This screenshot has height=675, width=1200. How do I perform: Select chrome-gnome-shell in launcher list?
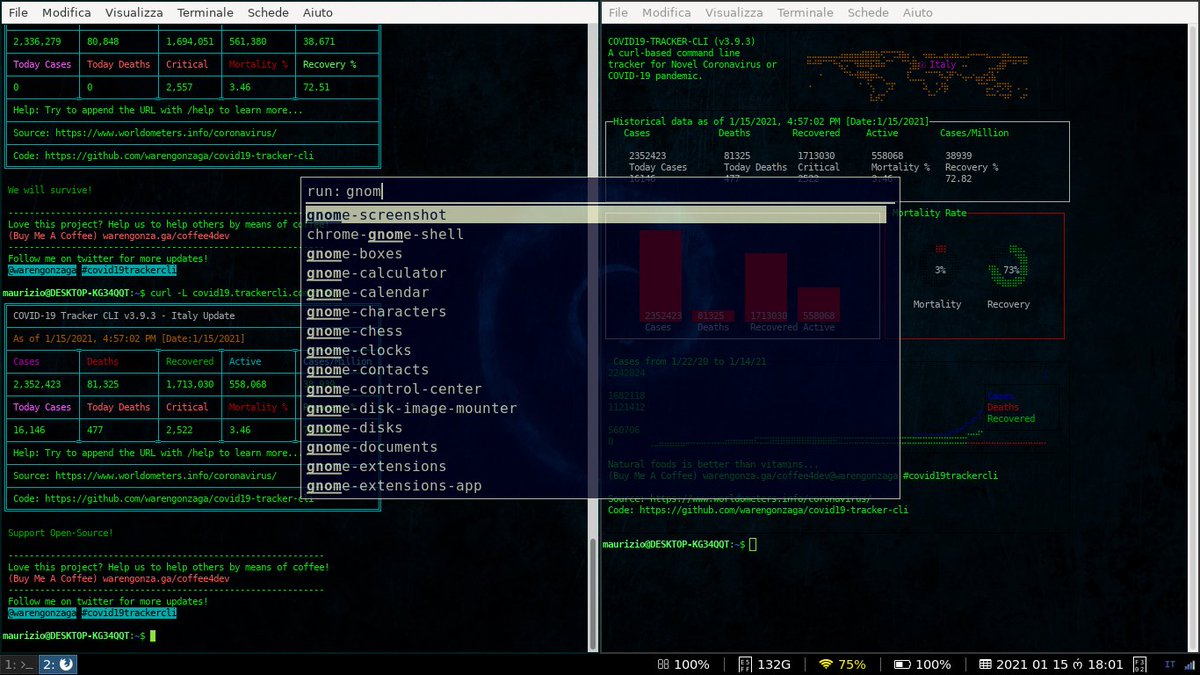tap(595, 234)
